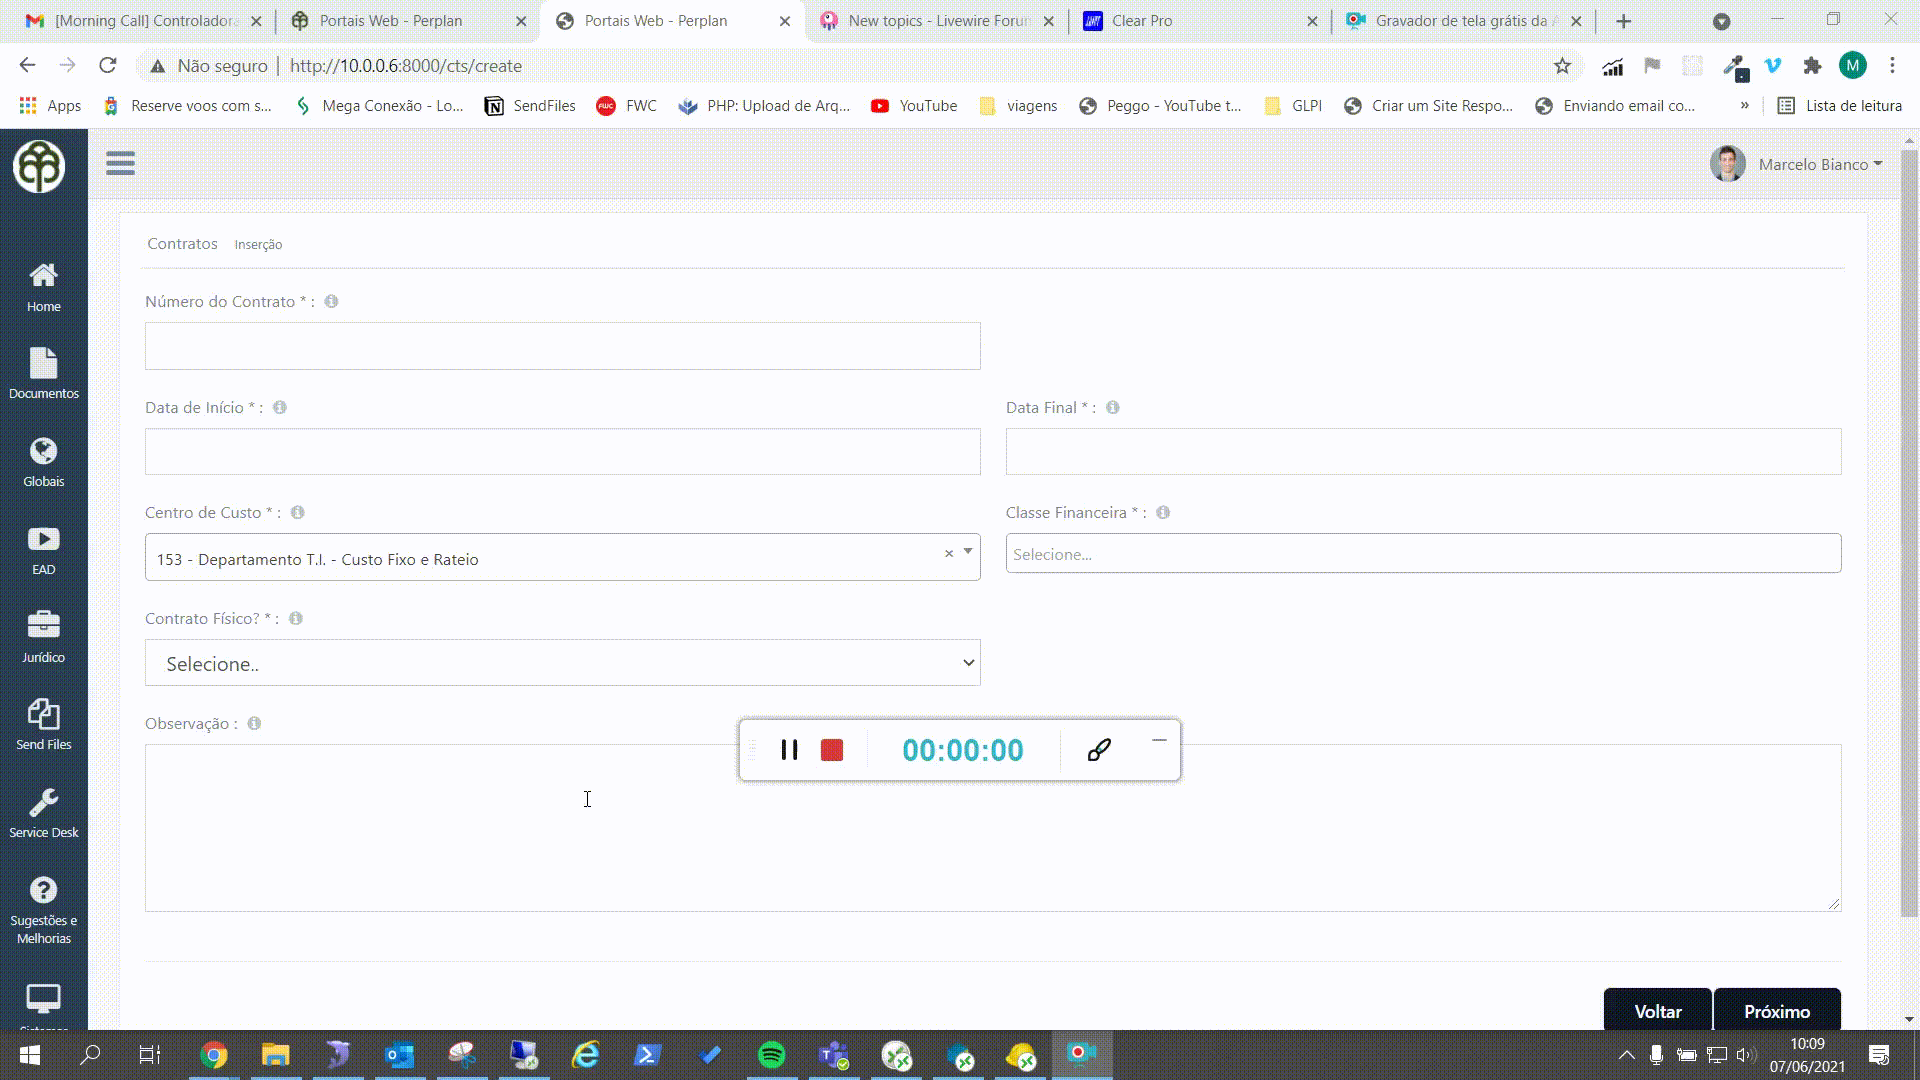The width and height of the screenshot is (1920, 1080).
Task: Open the Jurídico section
Action: point(43,636)
